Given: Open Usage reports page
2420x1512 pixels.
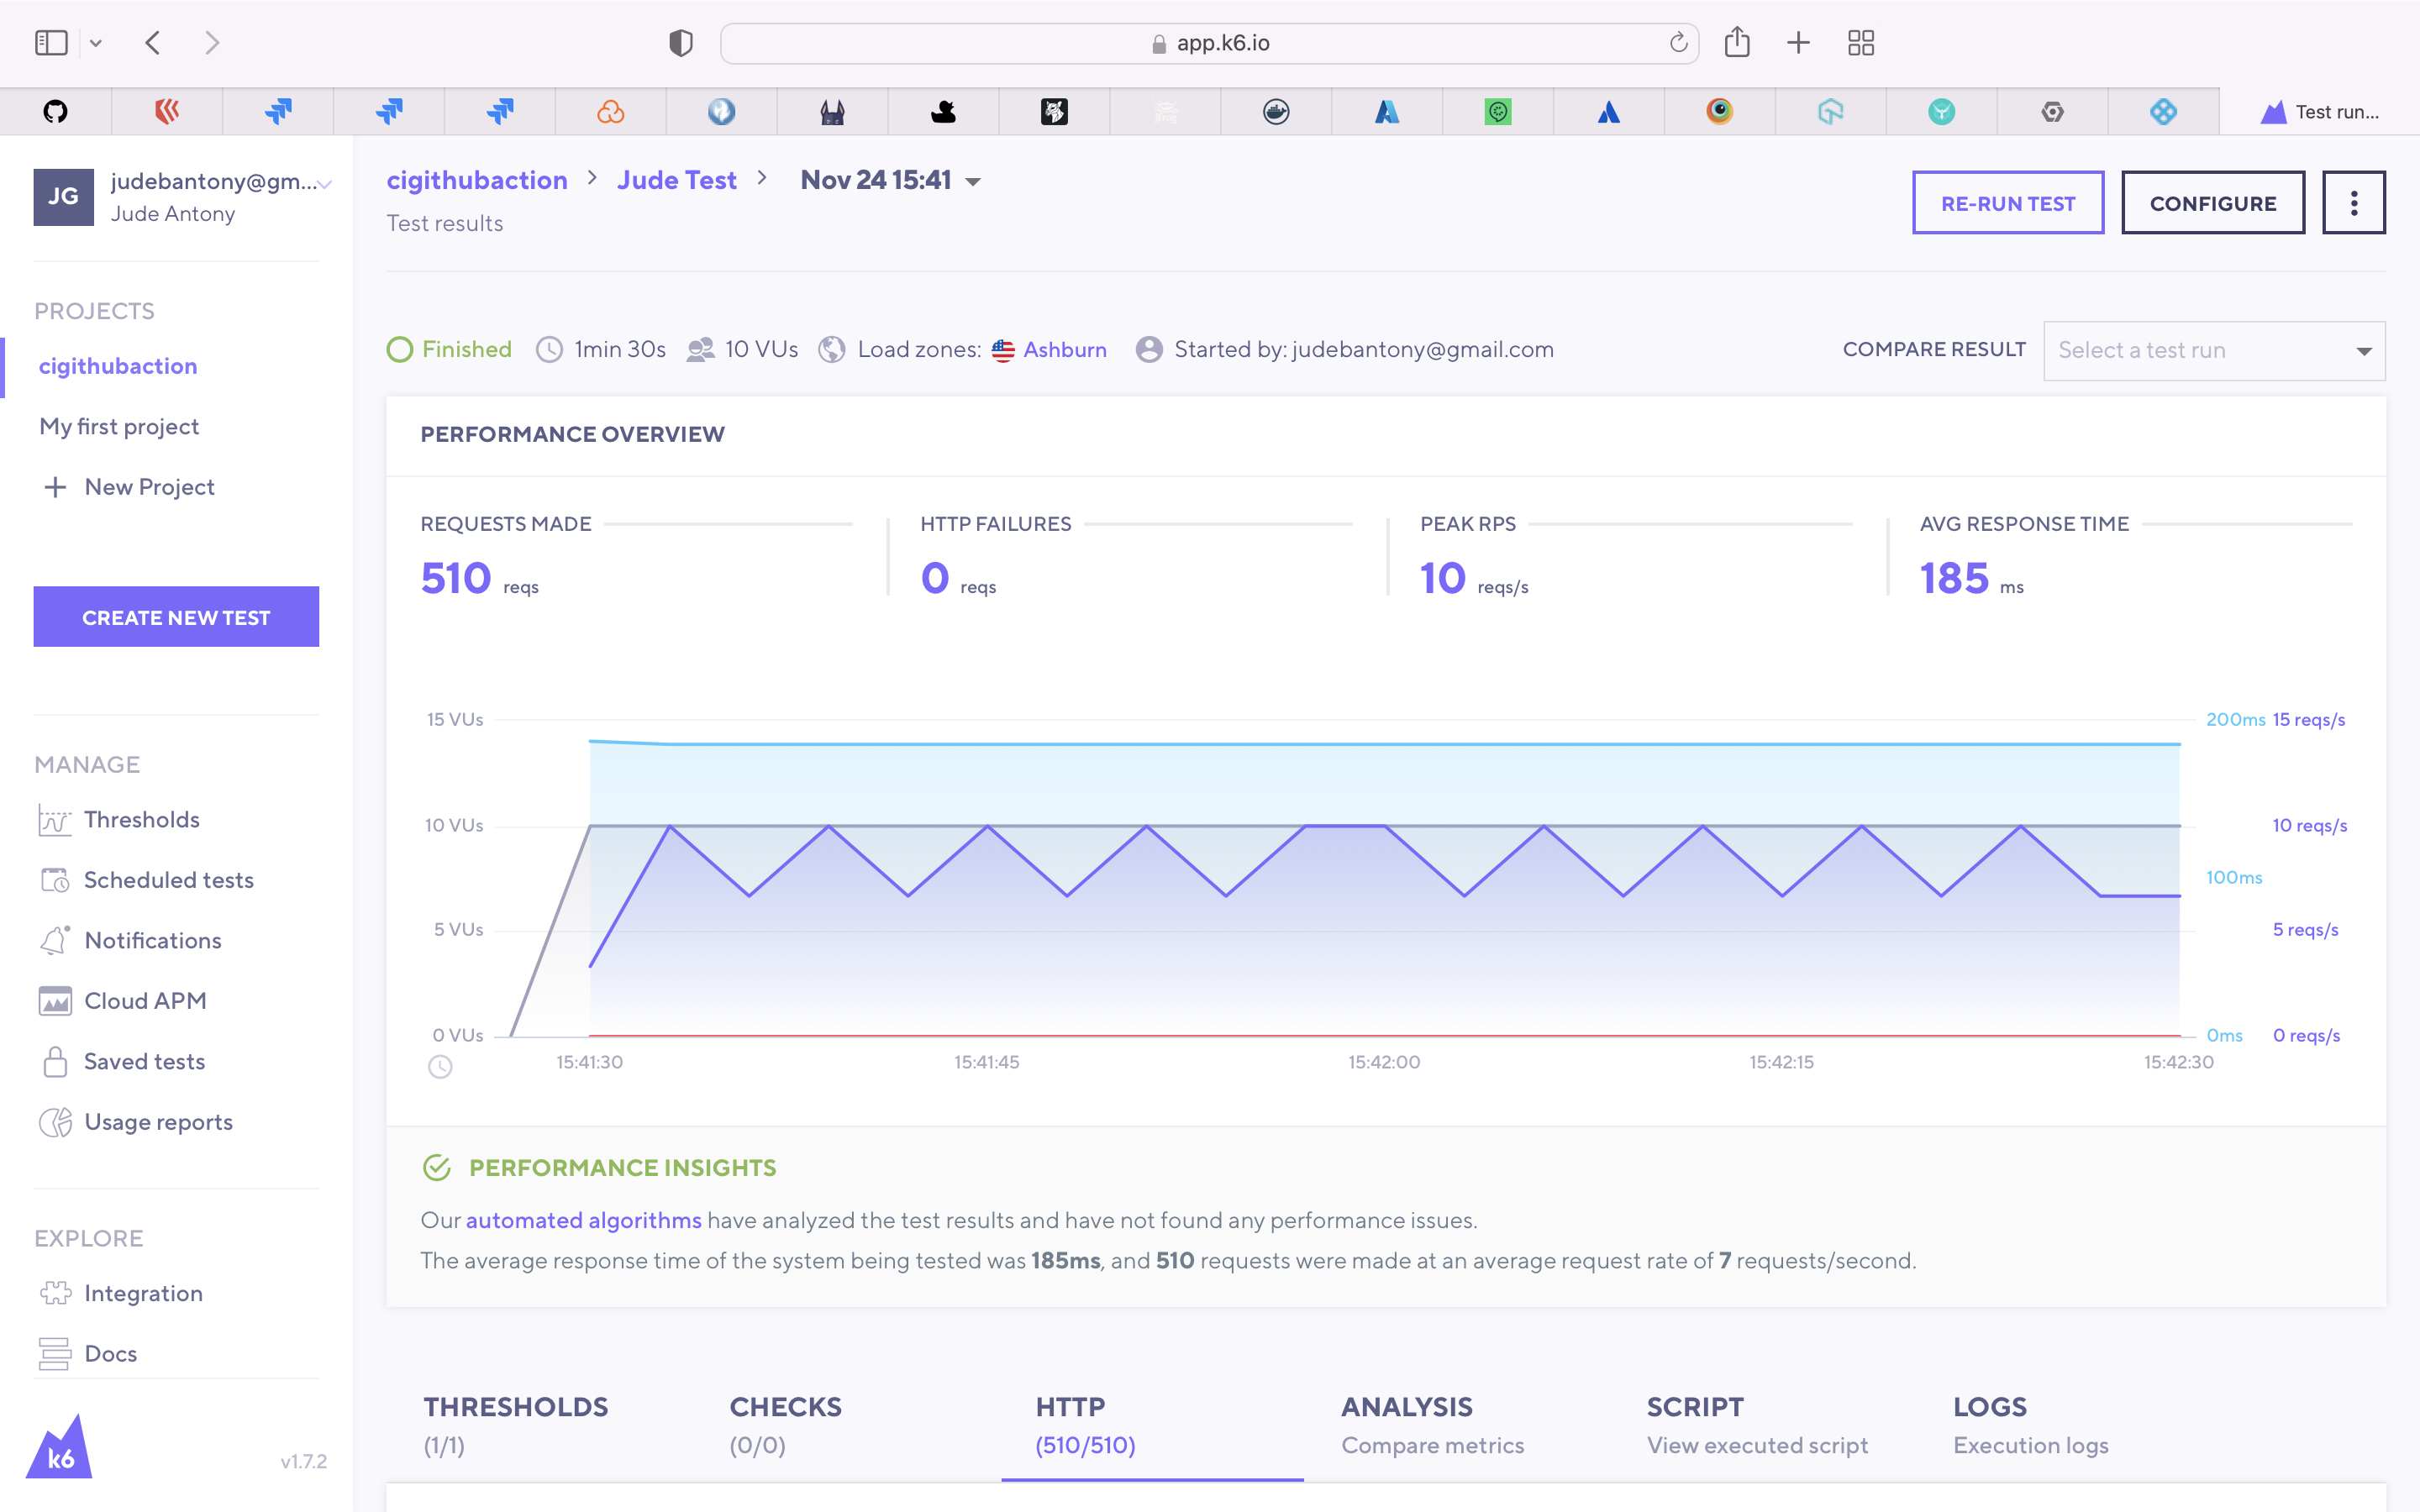Looking at the screenshot, I should click(158, 1122).
